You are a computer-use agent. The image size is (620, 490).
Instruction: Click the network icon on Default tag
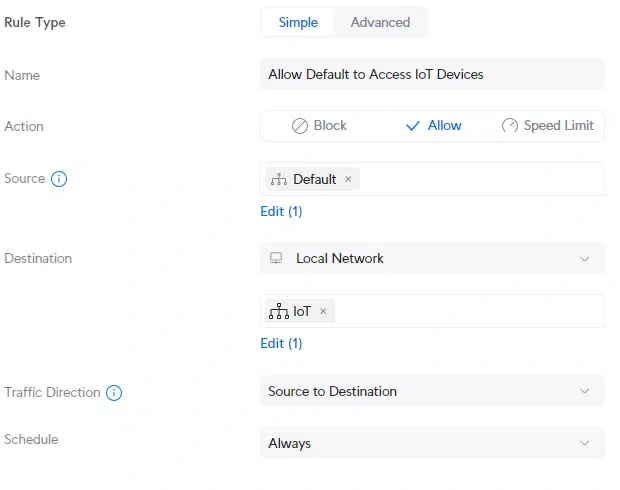(x=279, y=179)
